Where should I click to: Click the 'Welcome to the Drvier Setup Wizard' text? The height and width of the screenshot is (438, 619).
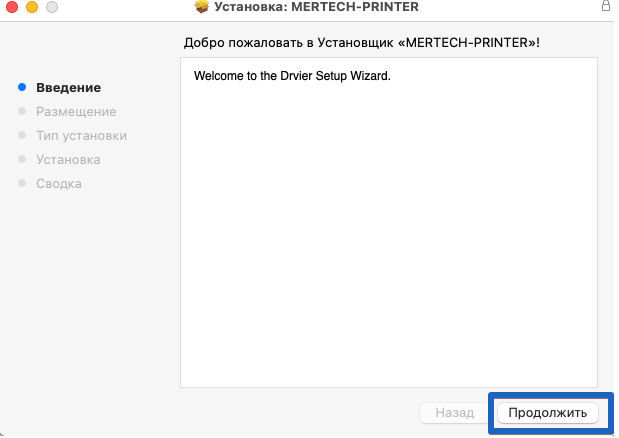tap(291, 76)
